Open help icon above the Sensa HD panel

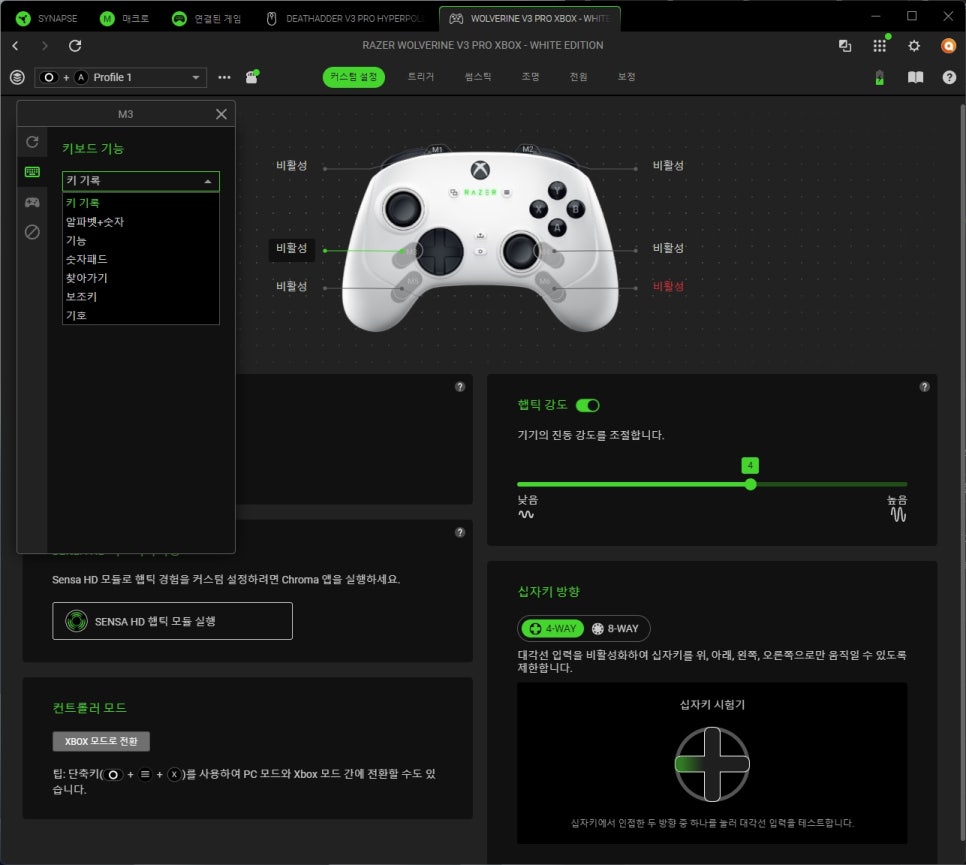(460, 532)
